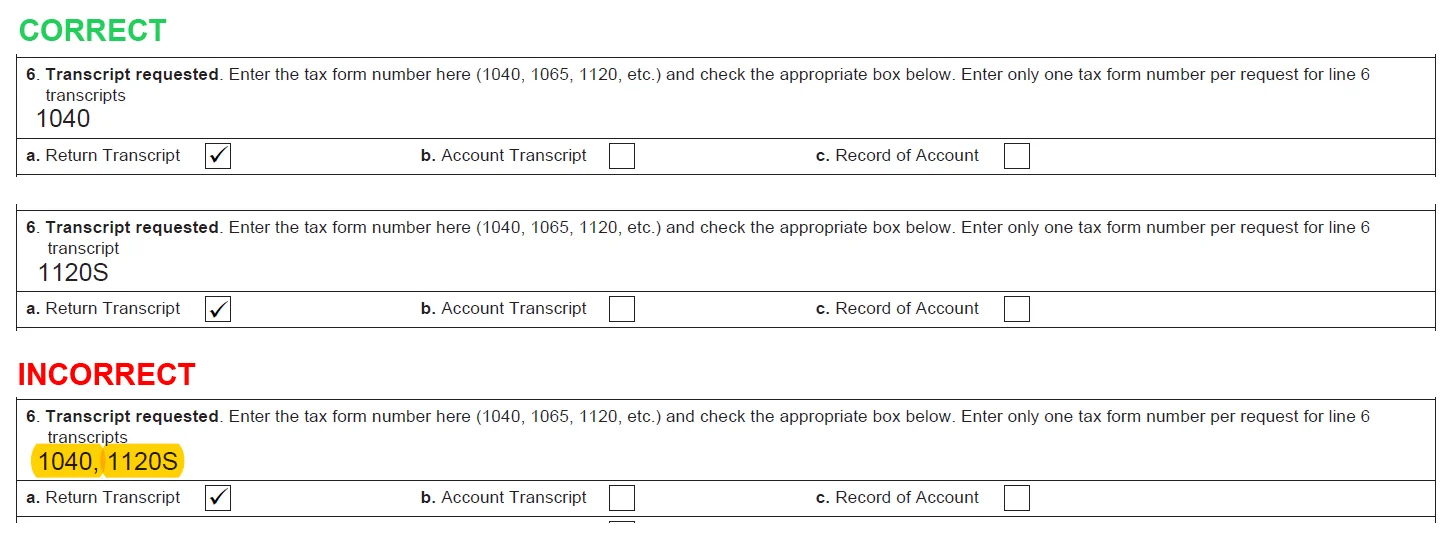Click the yellow-highlighted 1040 in the incorrect entry

tap(66, 461)
